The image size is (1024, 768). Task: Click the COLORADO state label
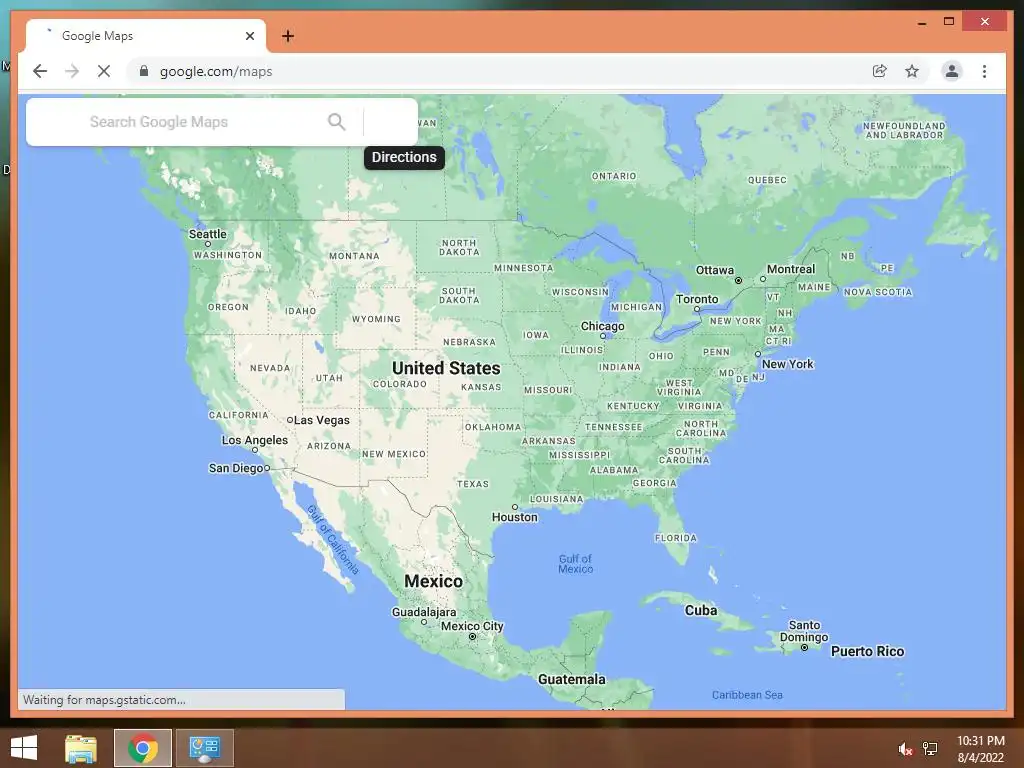(x=400, y=384)
